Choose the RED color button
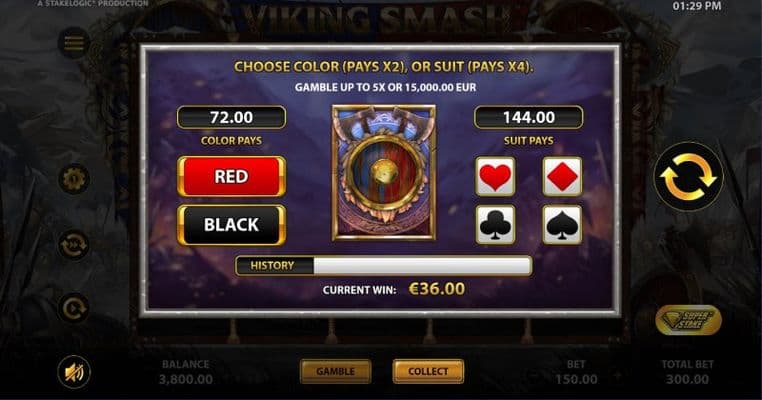762x400 pixels. (x=231, y=176)
